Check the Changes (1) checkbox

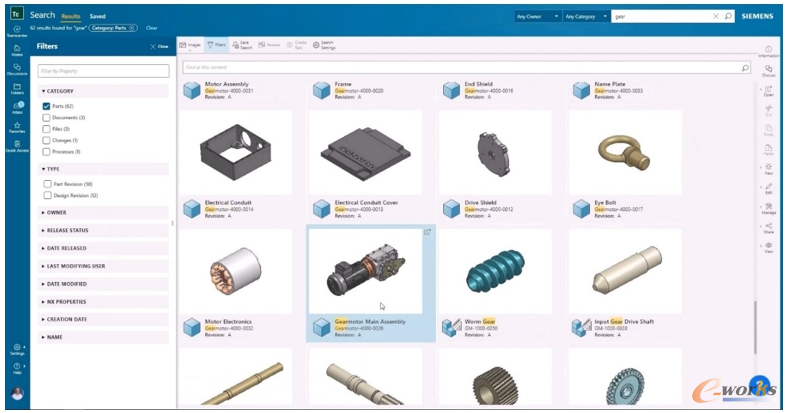(x=46, y=141)
